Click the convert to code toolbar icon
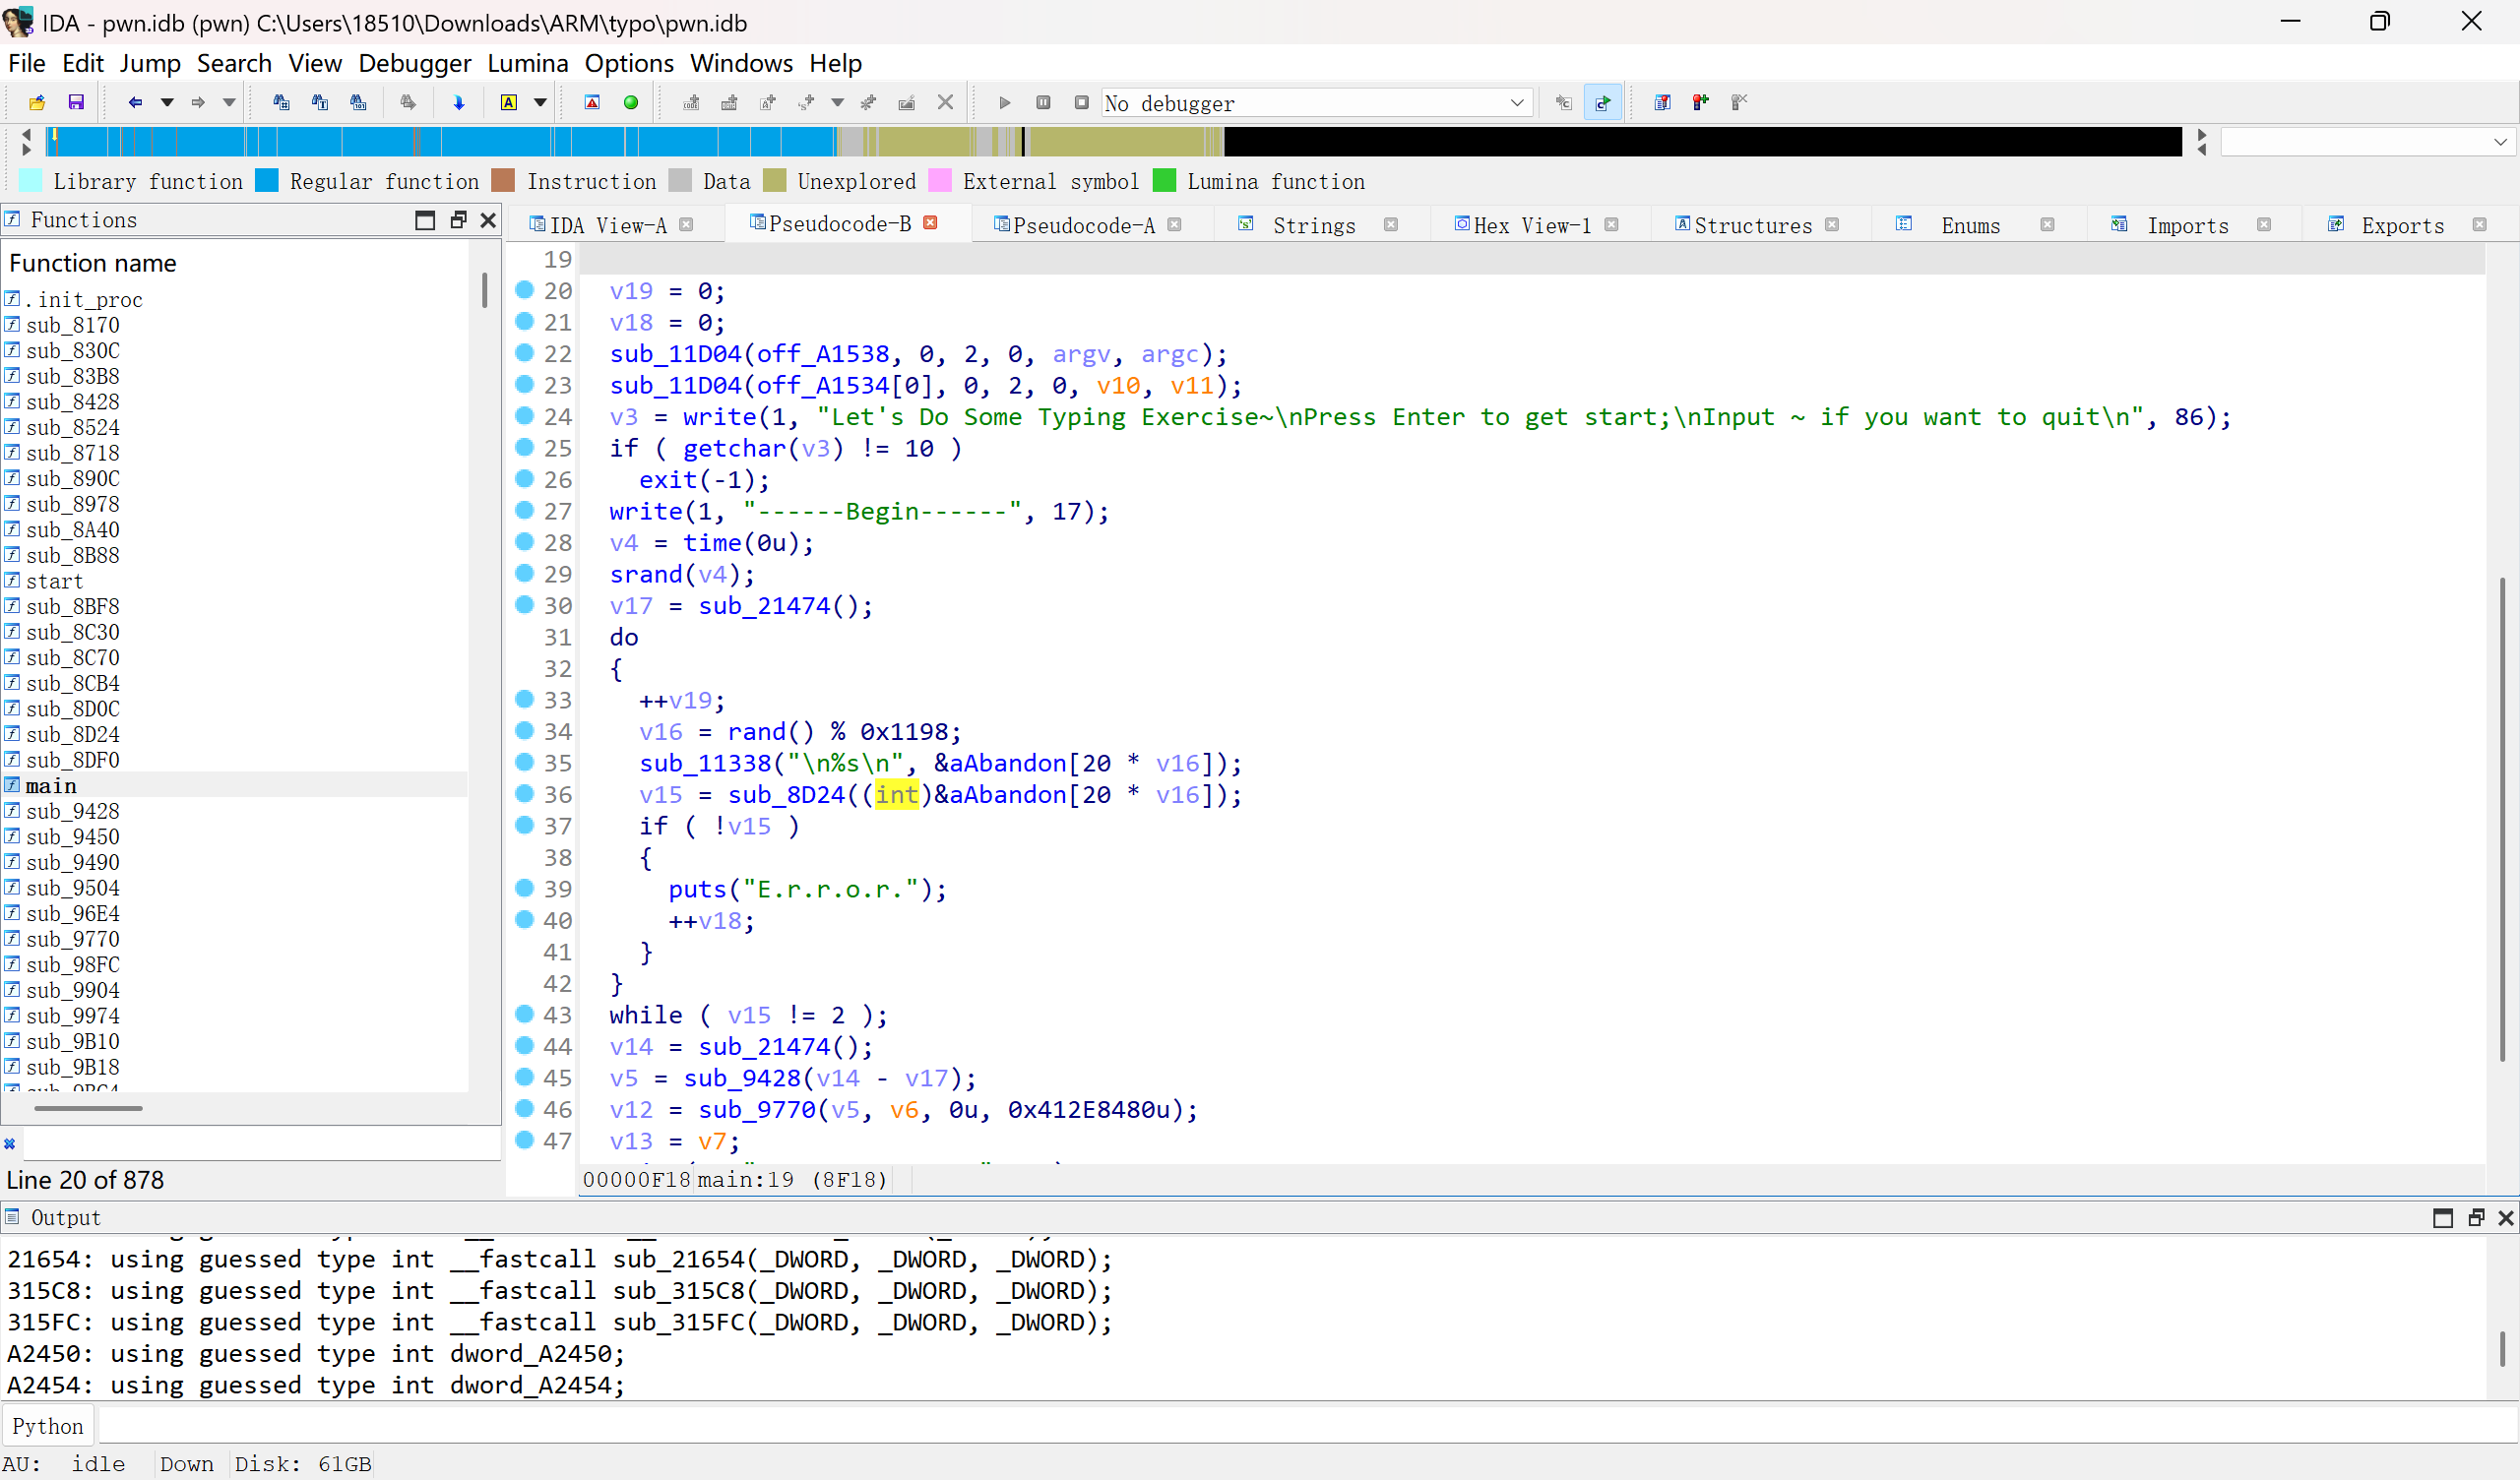Image resolution: width=2520 pixels, height=1480 pixels. [x=691, y=102]
